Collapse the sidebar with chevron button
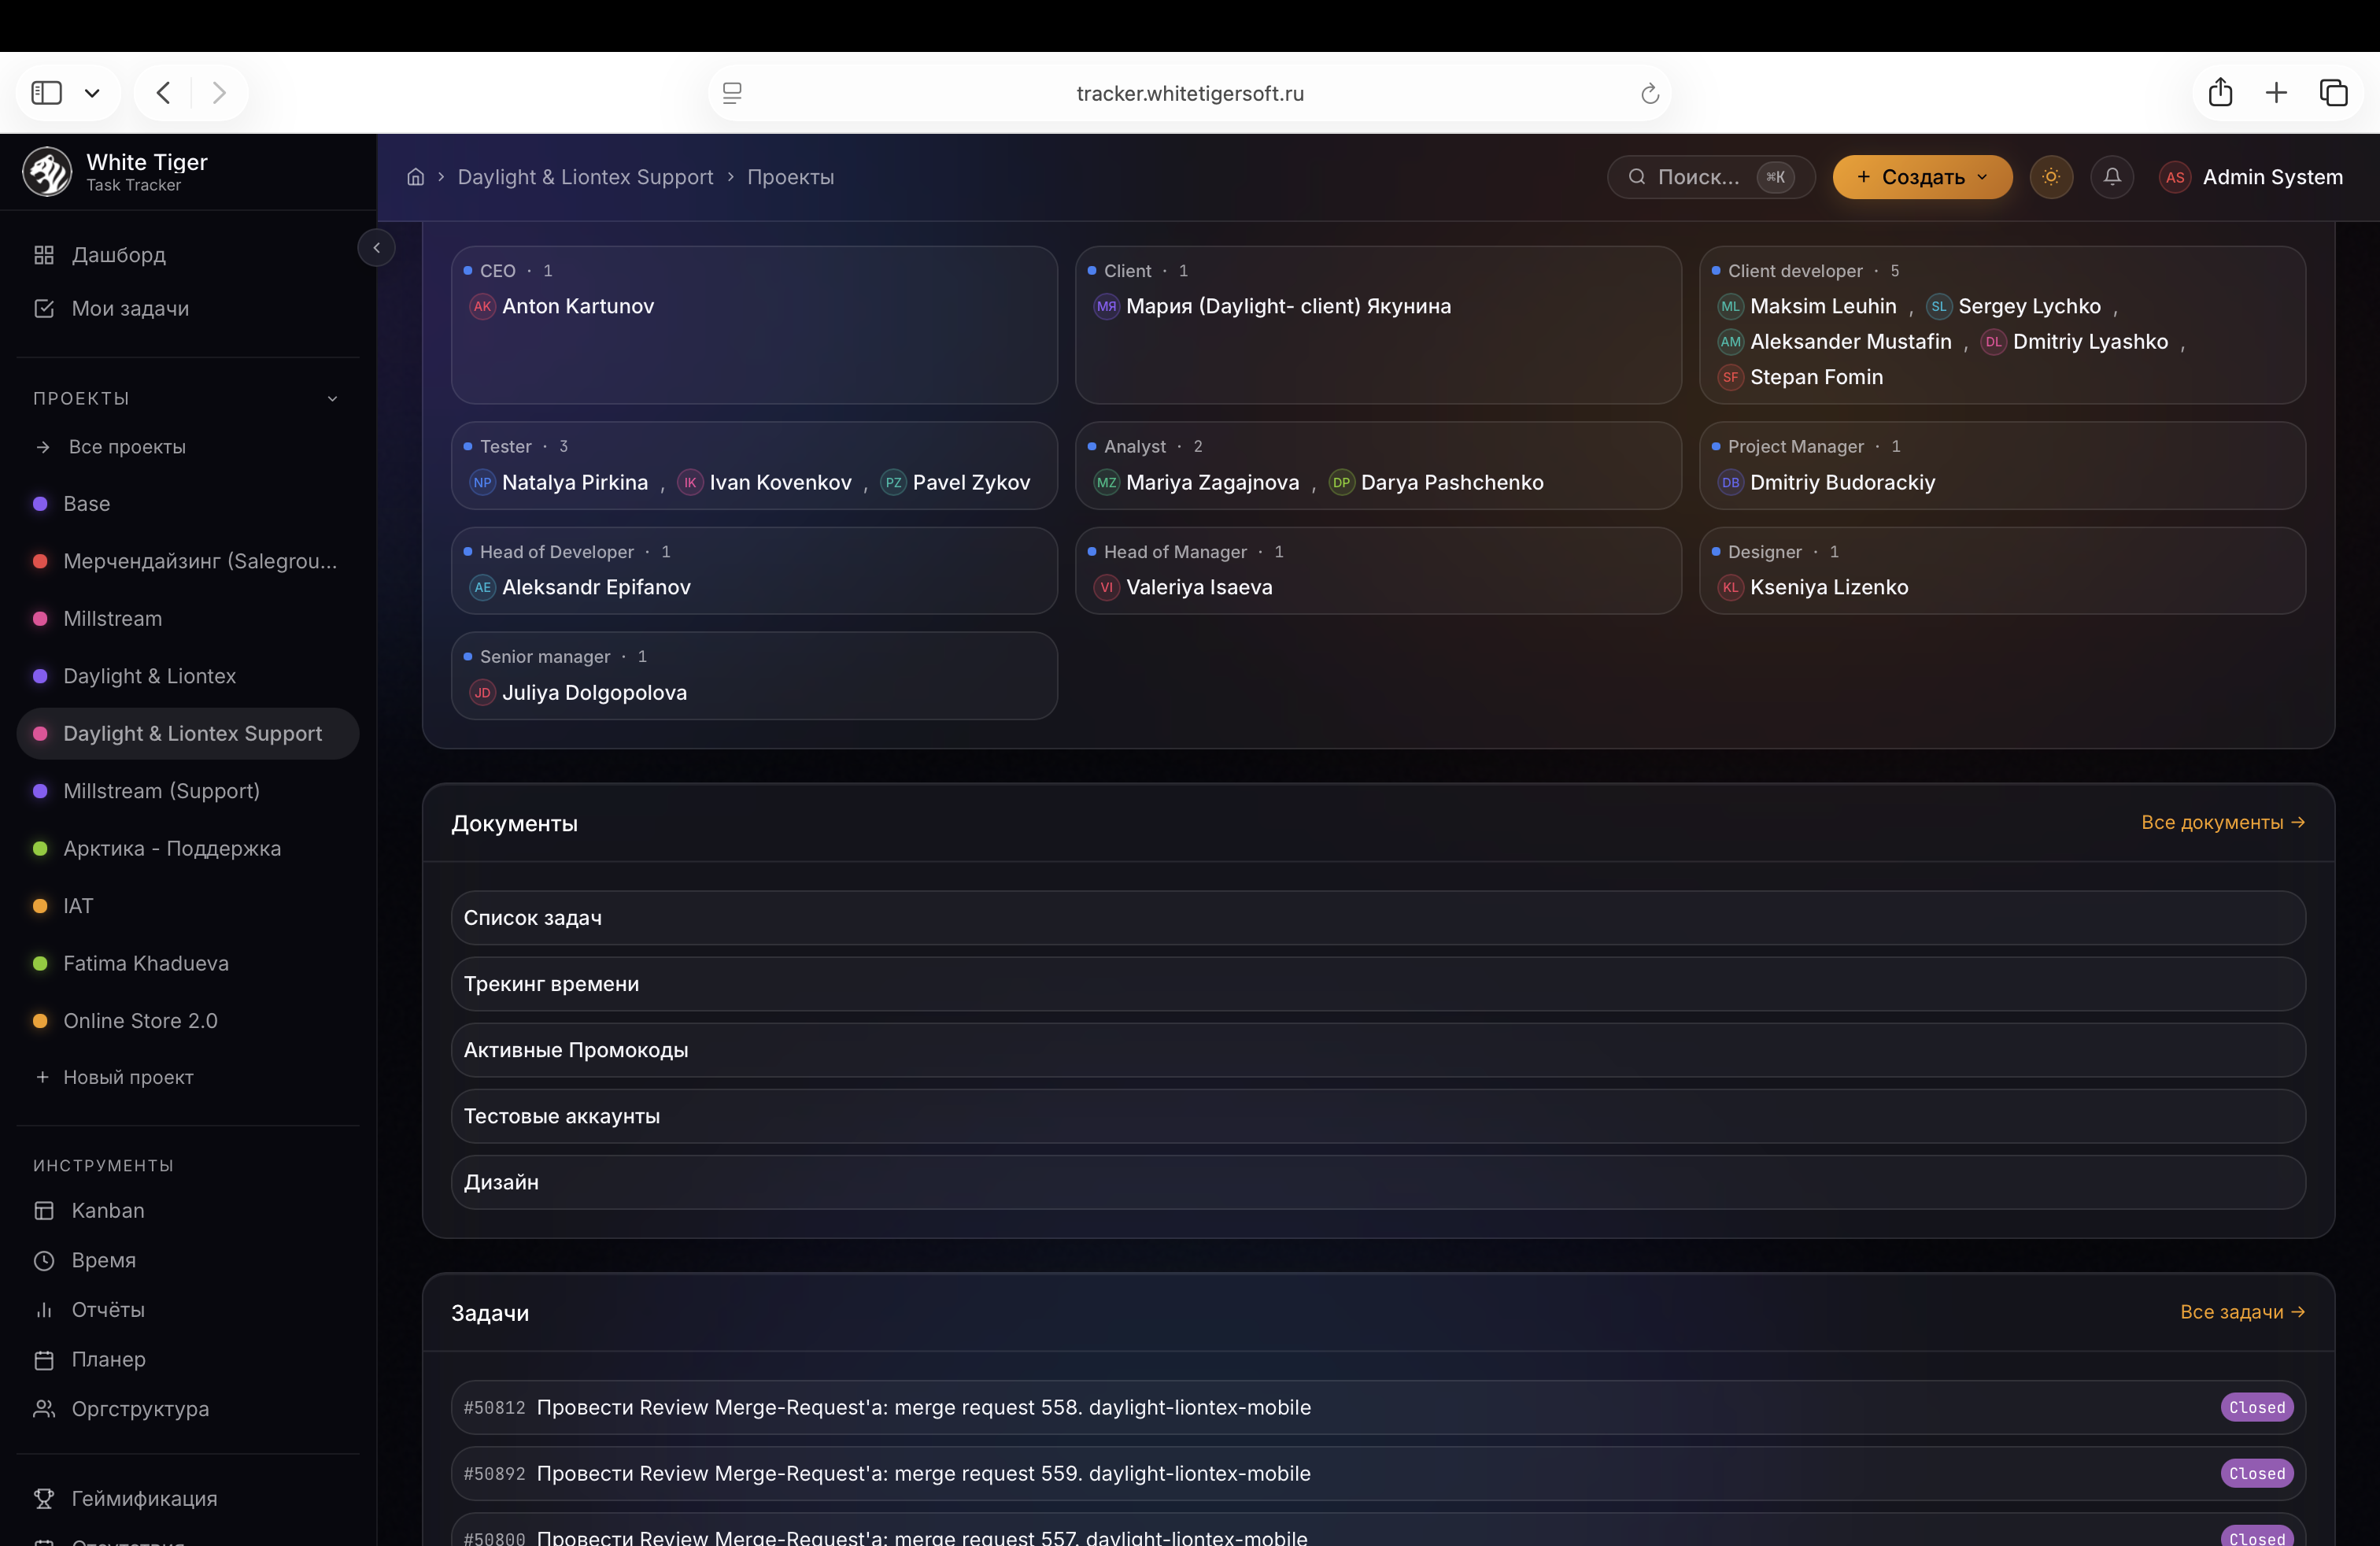The width and height of the screenshot is (2380, 1546). 377,248
